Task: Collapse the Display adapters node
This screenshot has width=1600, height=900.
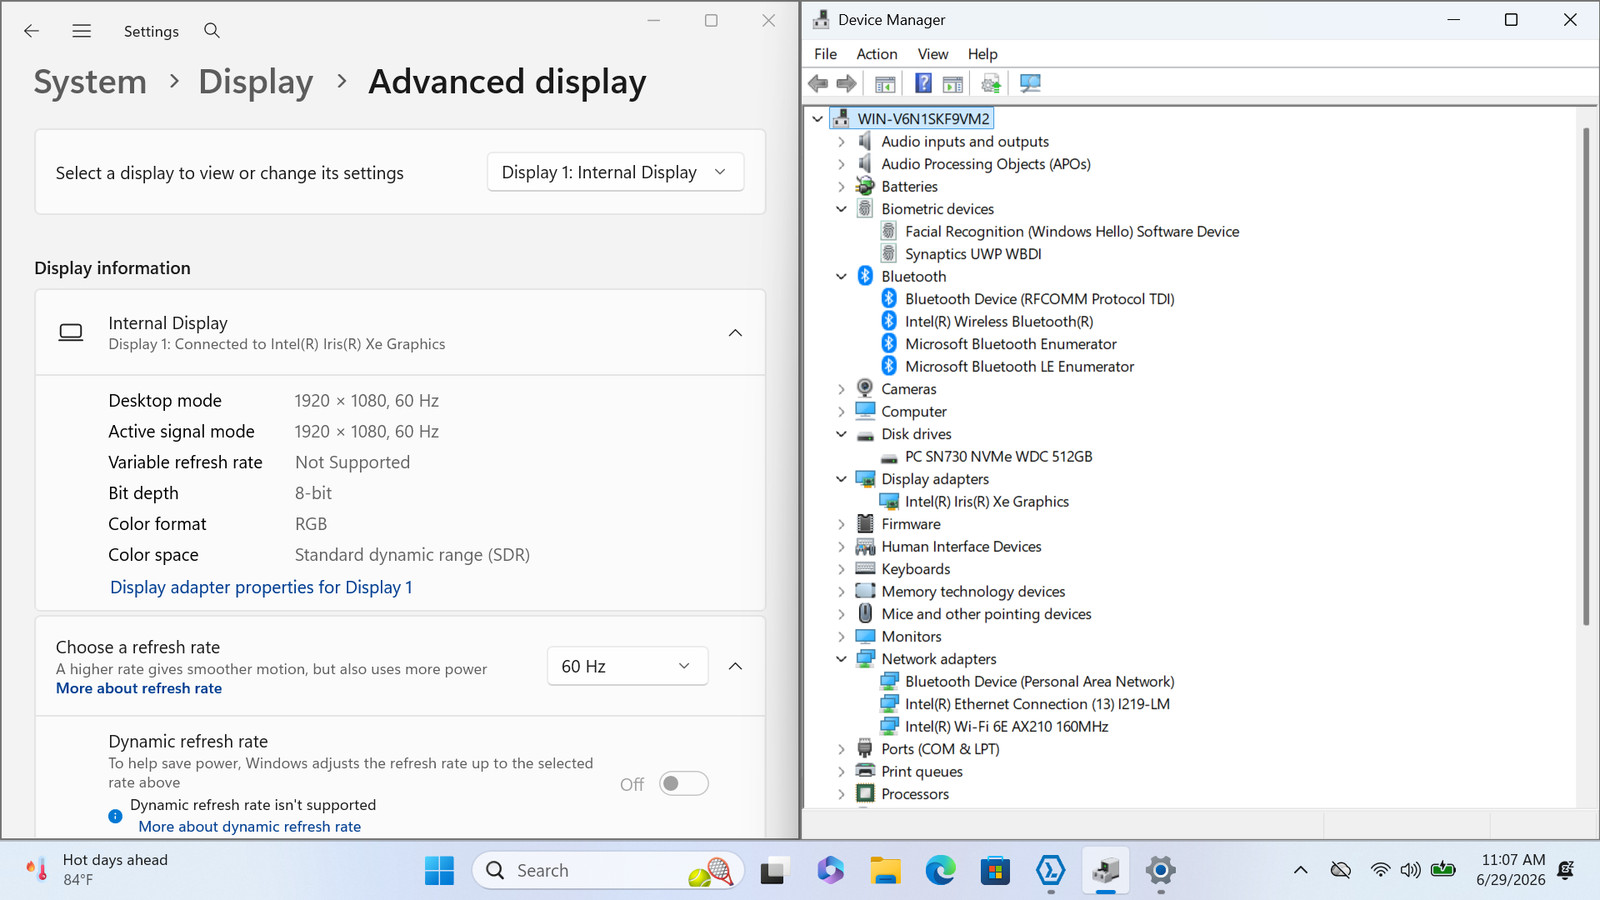Action: pyautogui.click(x=841, y=479)
